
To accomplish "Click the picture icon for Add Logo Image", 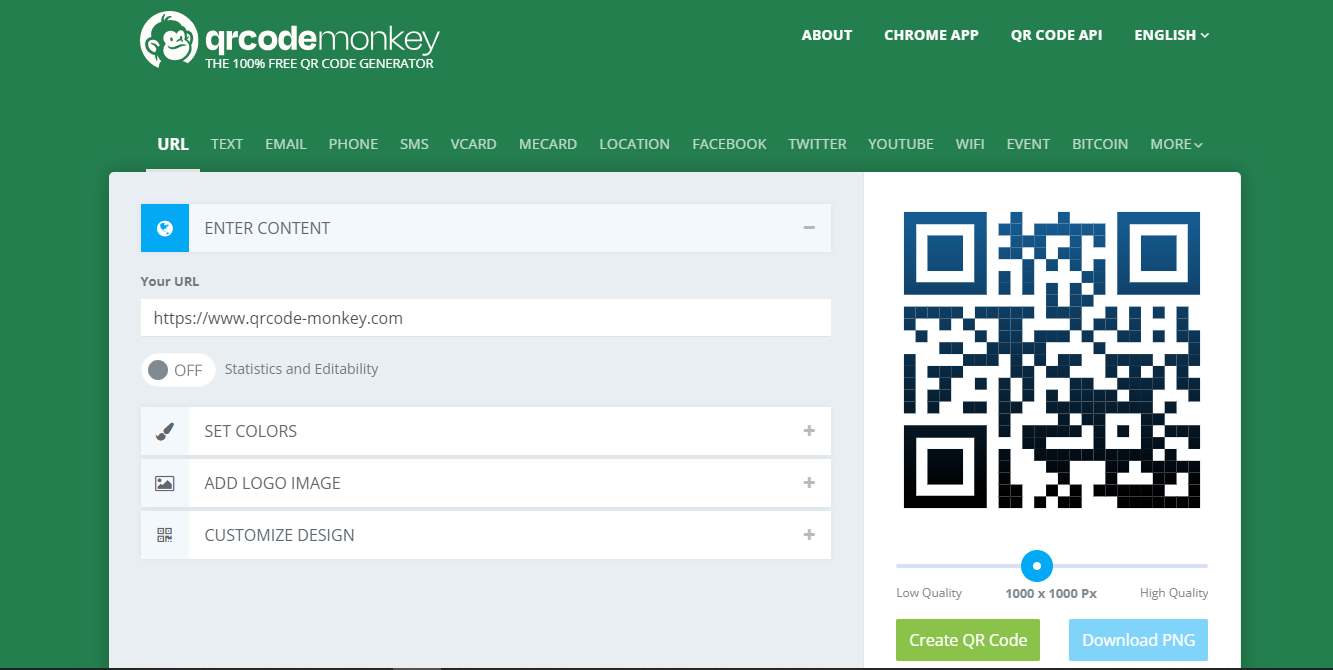I will [165, 483].
